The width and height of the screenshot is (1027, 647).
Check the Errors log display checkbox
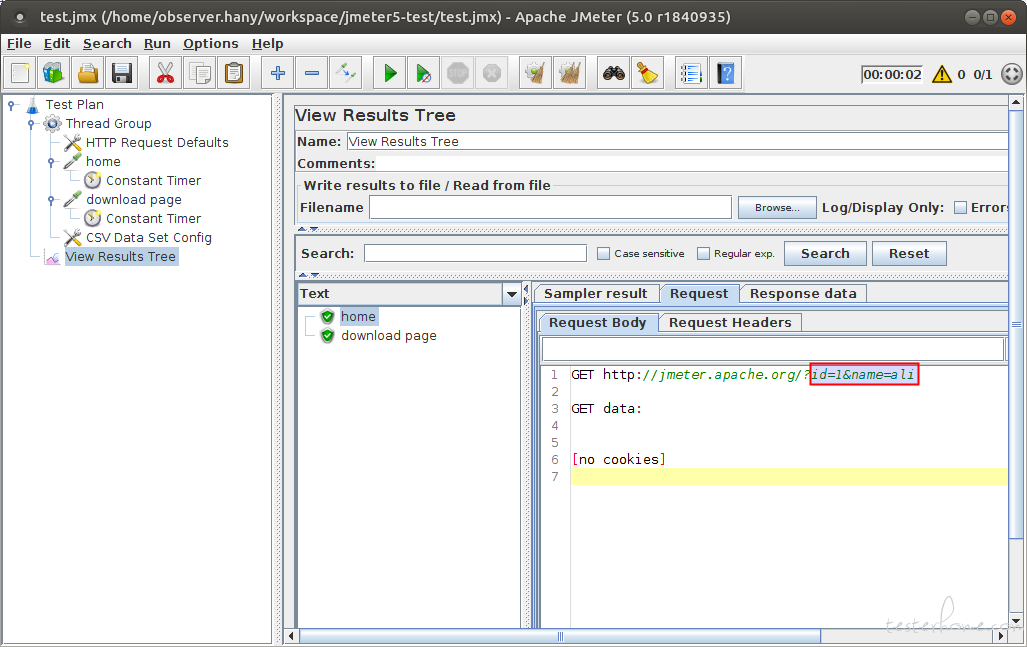(960, 208)
